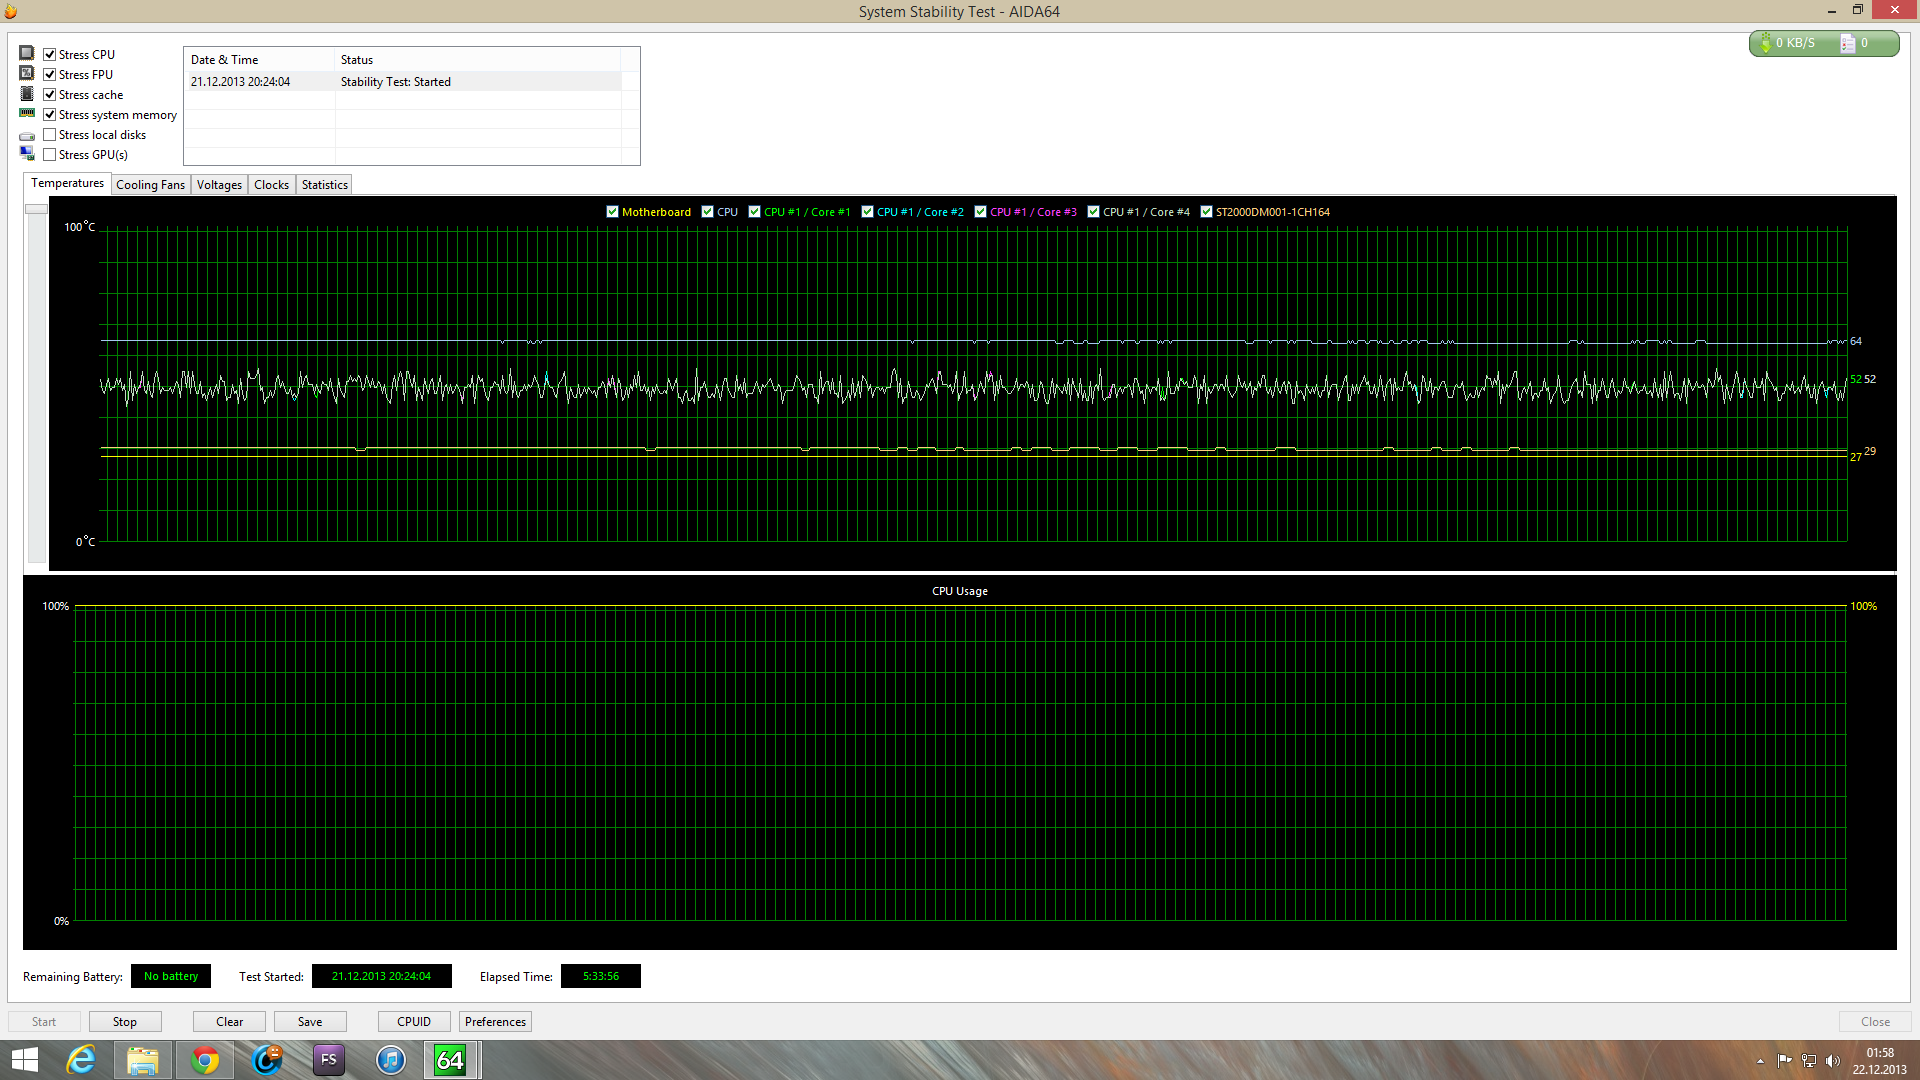Open the Preferences dialog
This screenshot has height=1080, width=1920.
[495, 1022]
